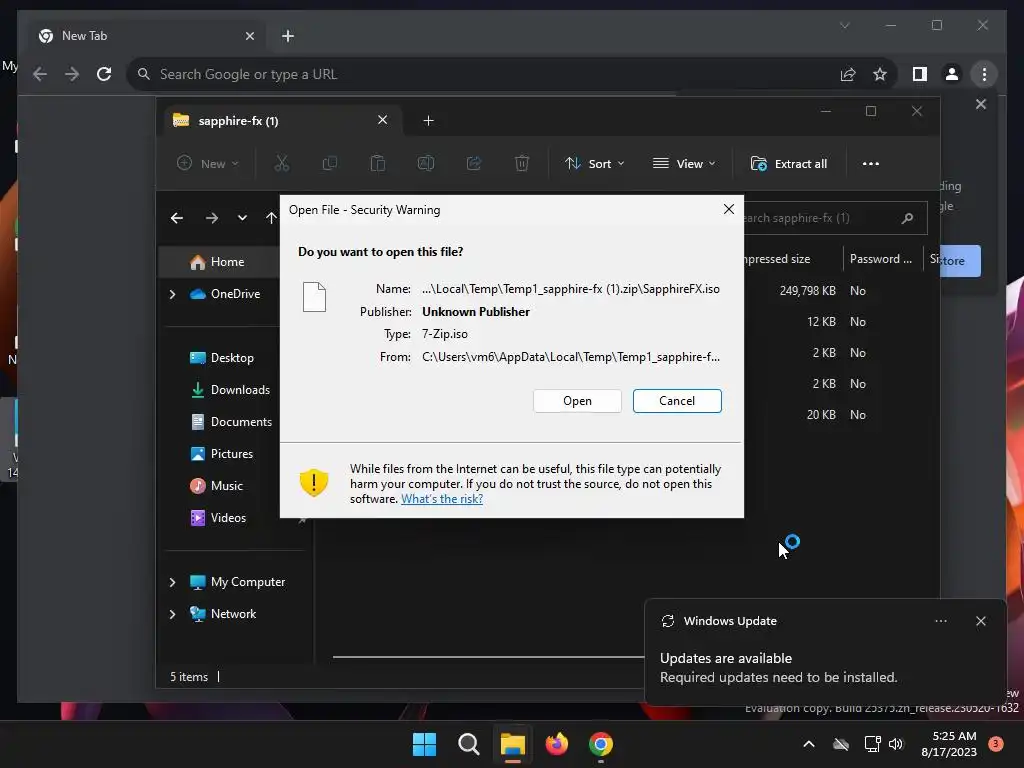Open Pictures in the navigation pane
This screenshot has width=1024, height=768.
click(x=221, y=454)
